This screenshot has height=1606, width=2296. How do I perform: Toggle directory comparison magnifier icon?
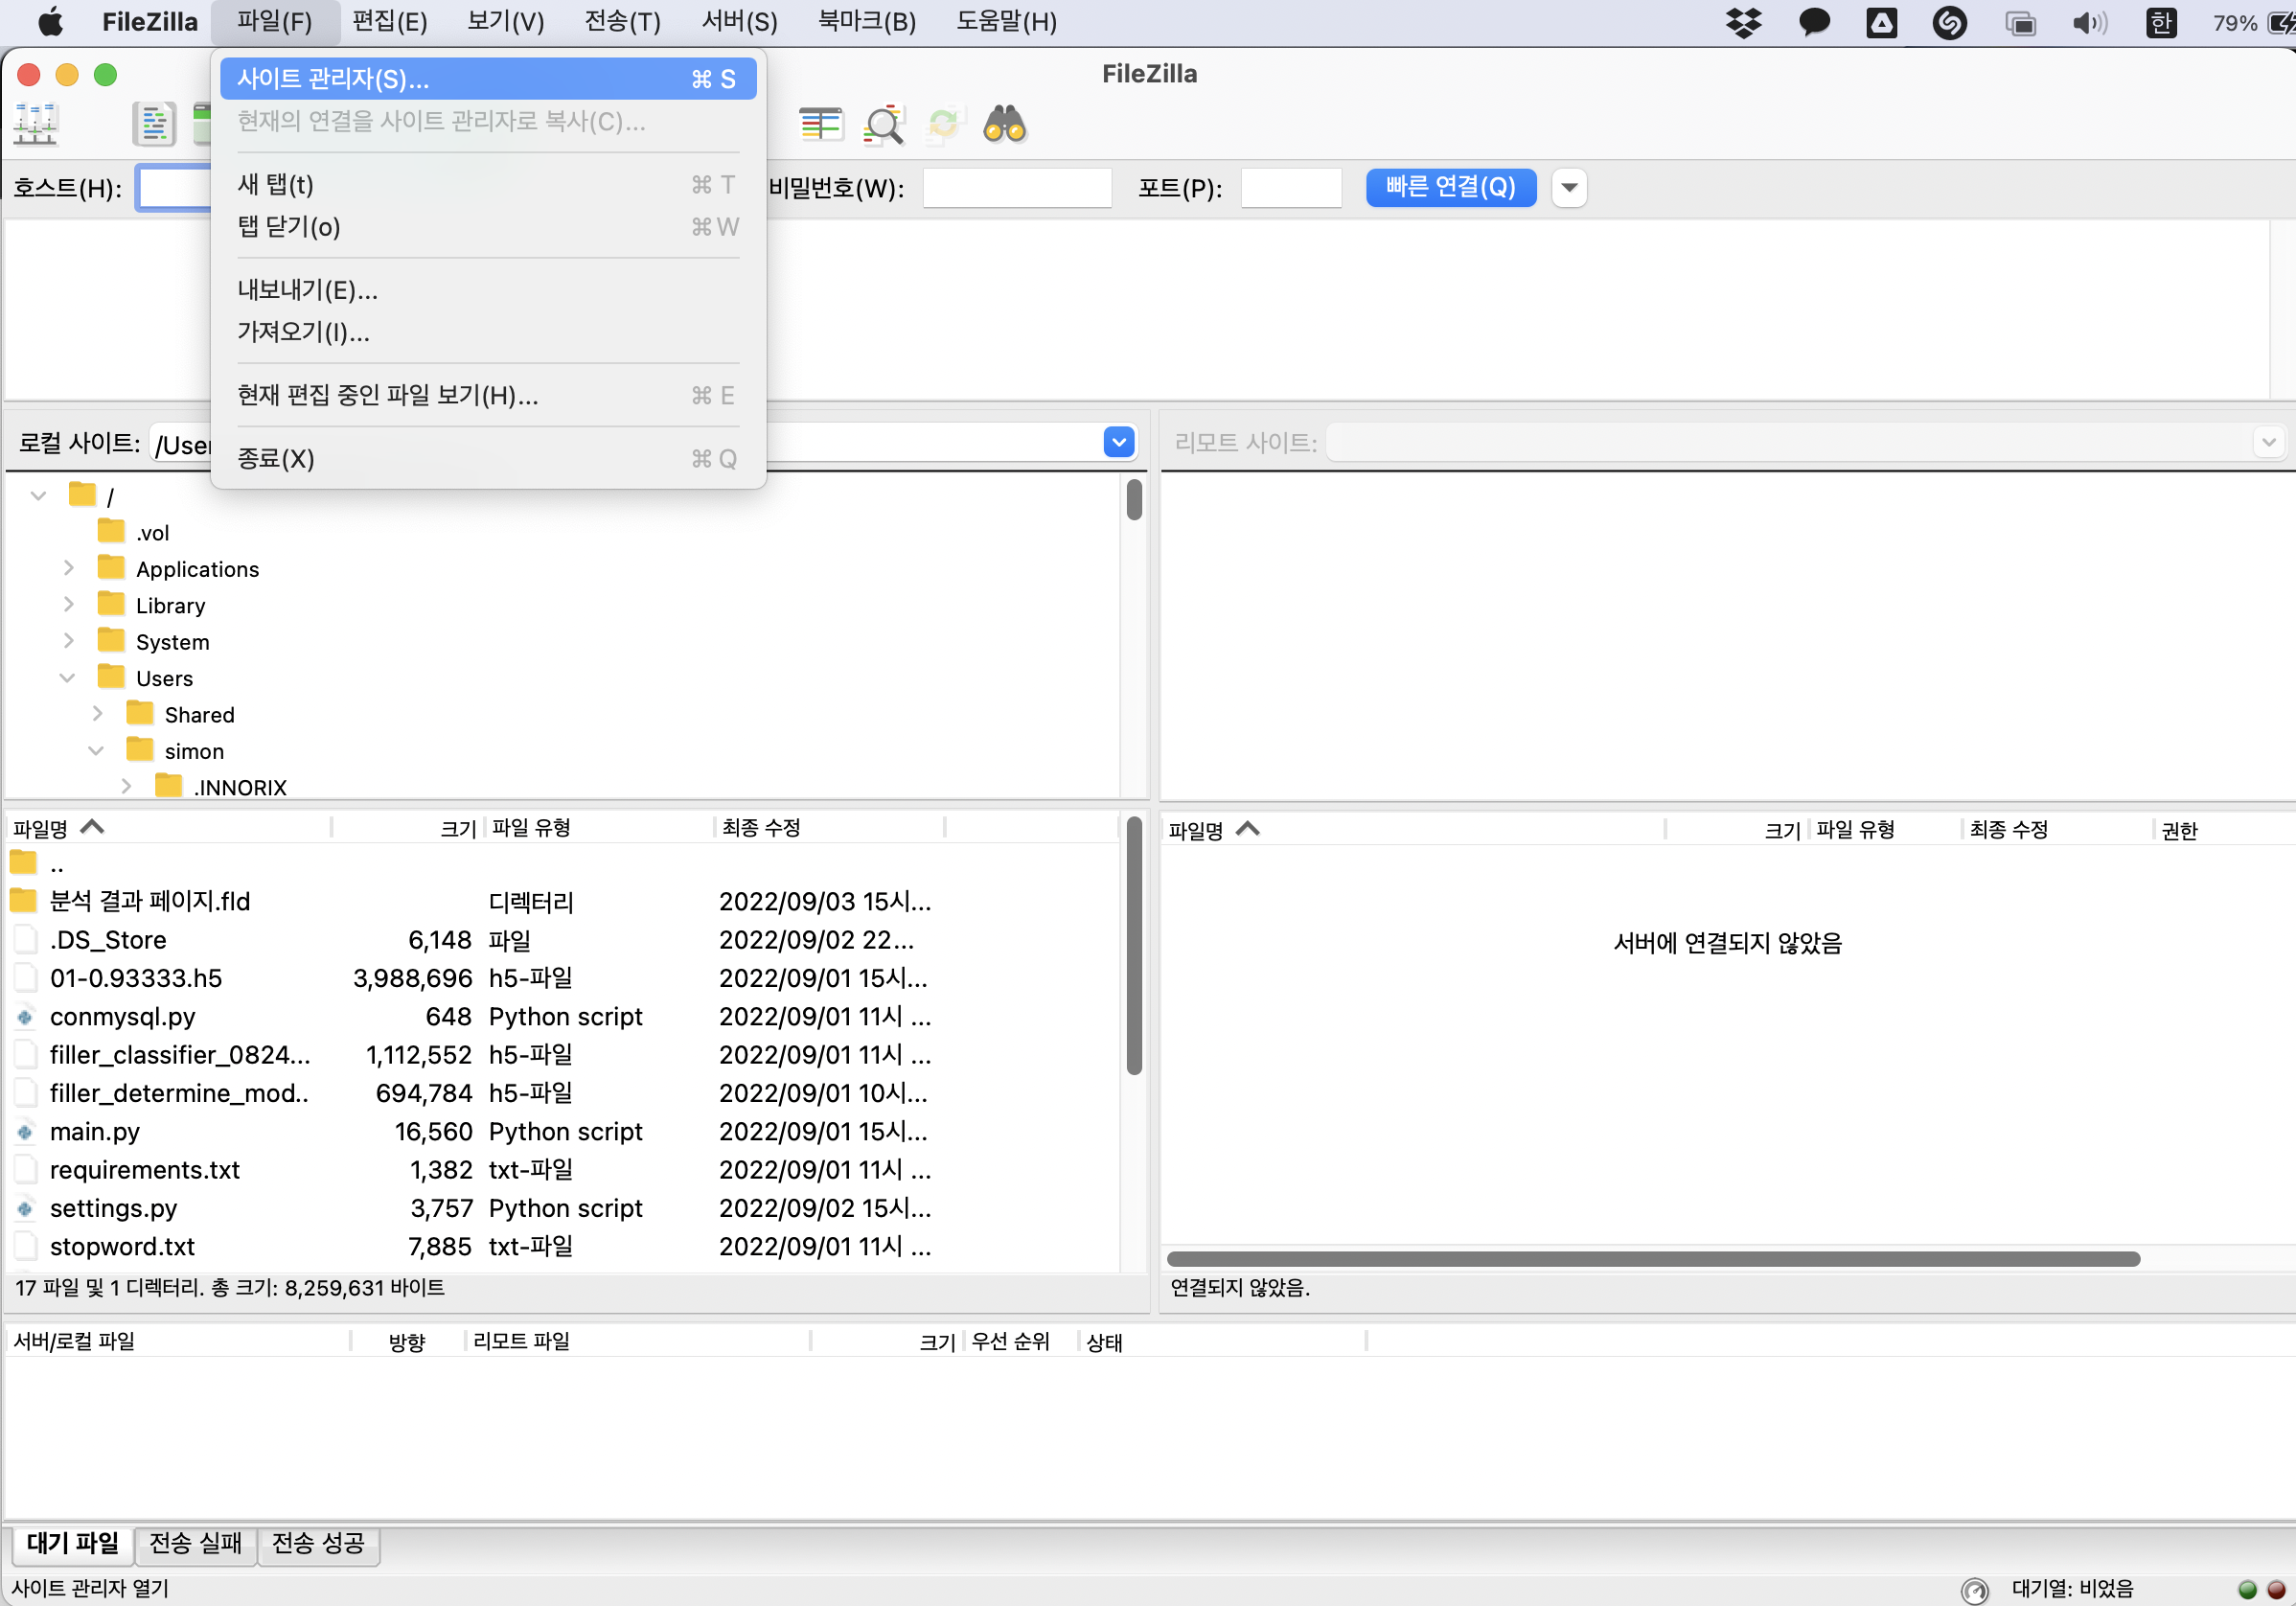[x=884, y=125]
